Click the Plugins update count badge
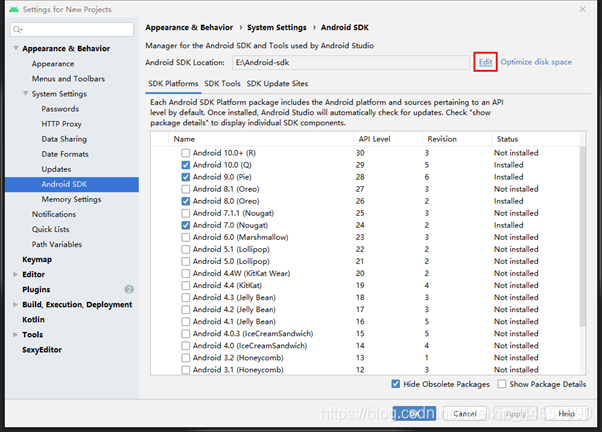The image size is (602, 432). [x=129, y=290]
